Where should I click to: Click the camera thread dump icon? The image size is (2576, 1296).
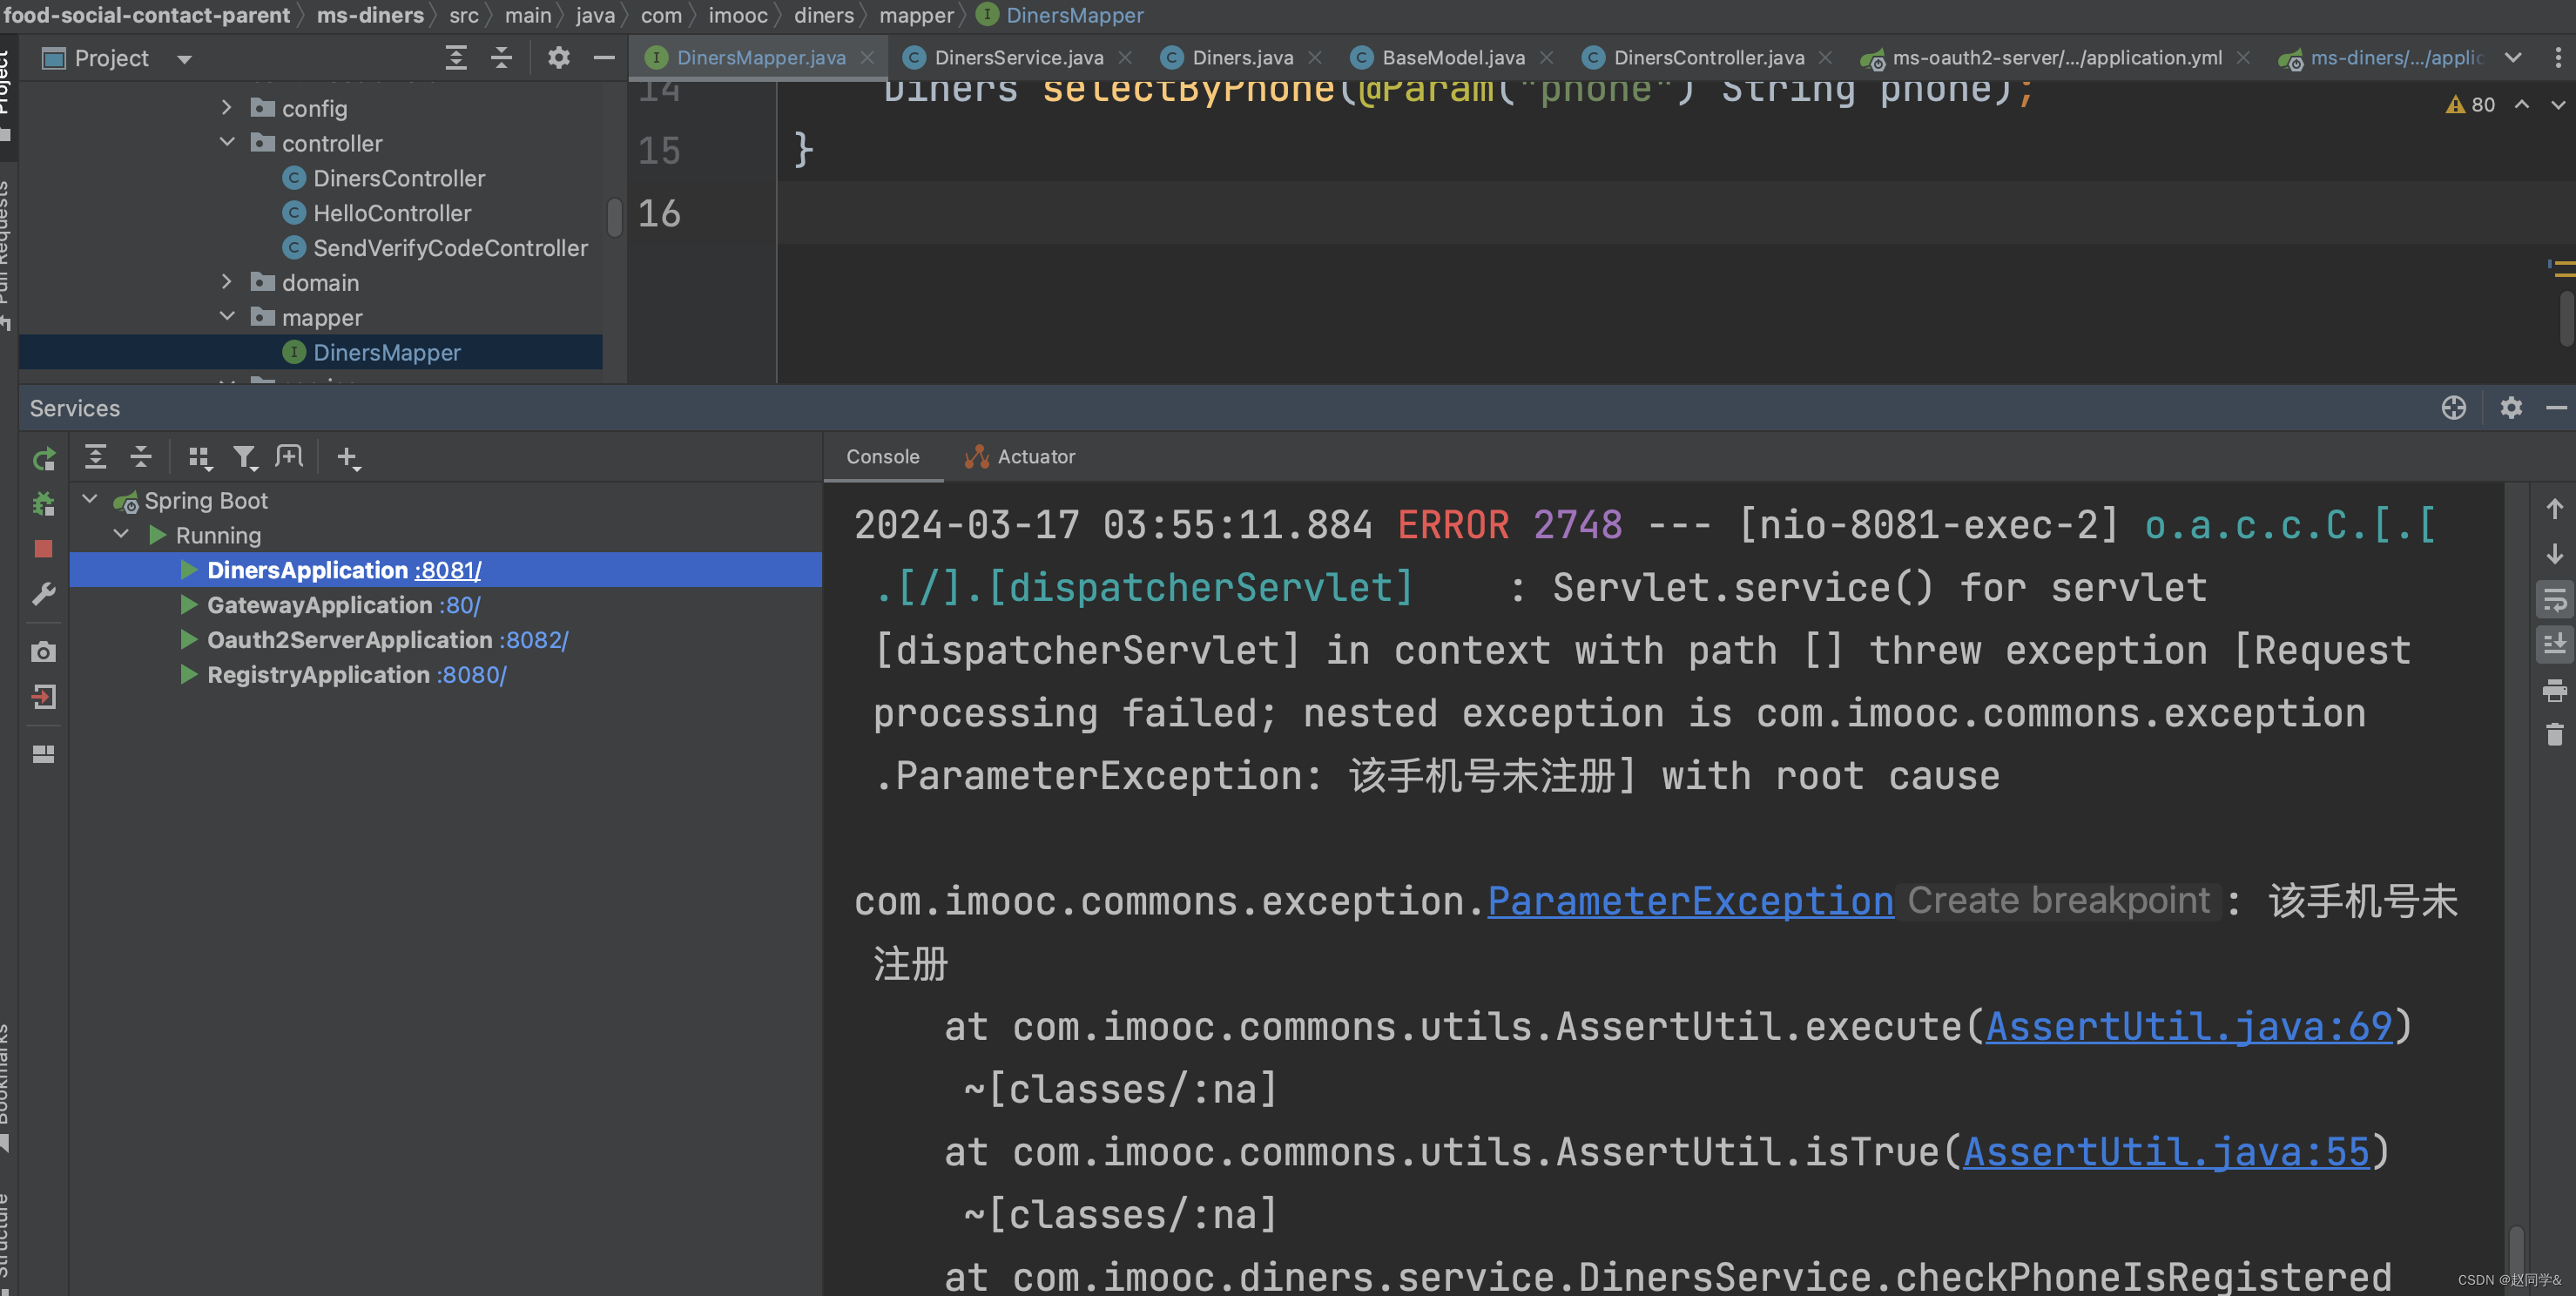tap(43, 653)
